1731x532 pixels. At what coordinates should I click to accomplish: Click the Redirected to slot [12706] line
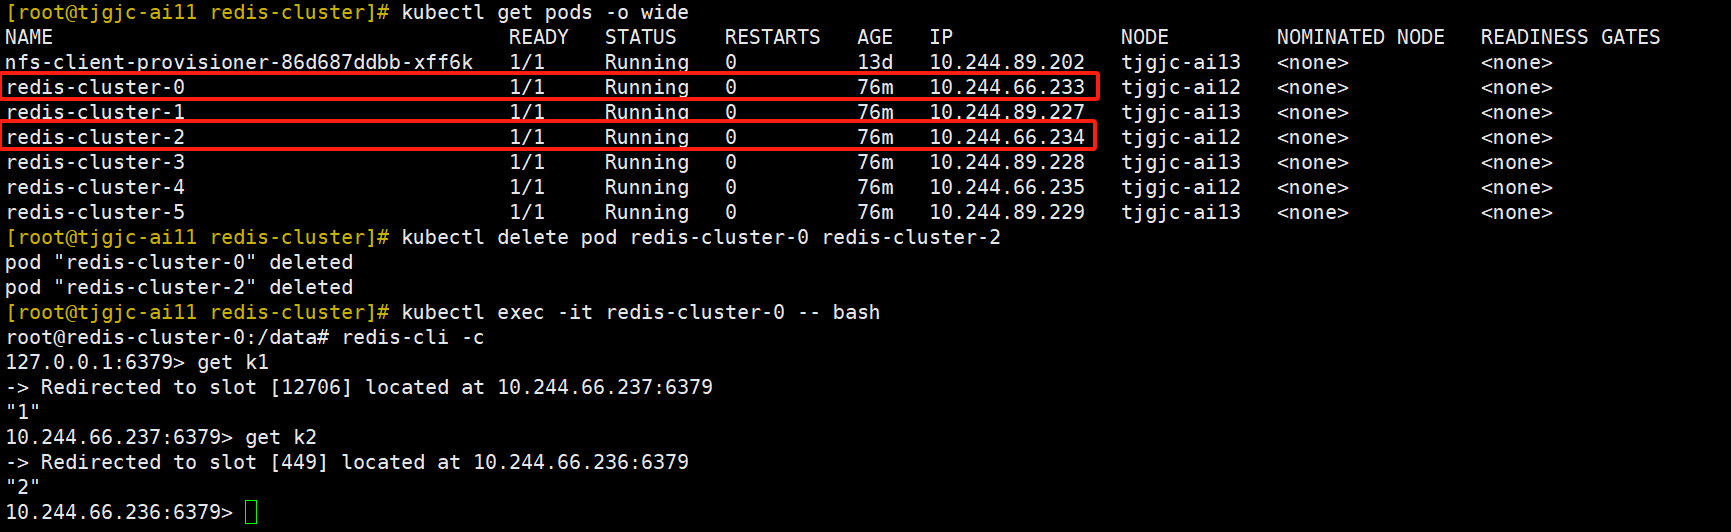[359, 387]
